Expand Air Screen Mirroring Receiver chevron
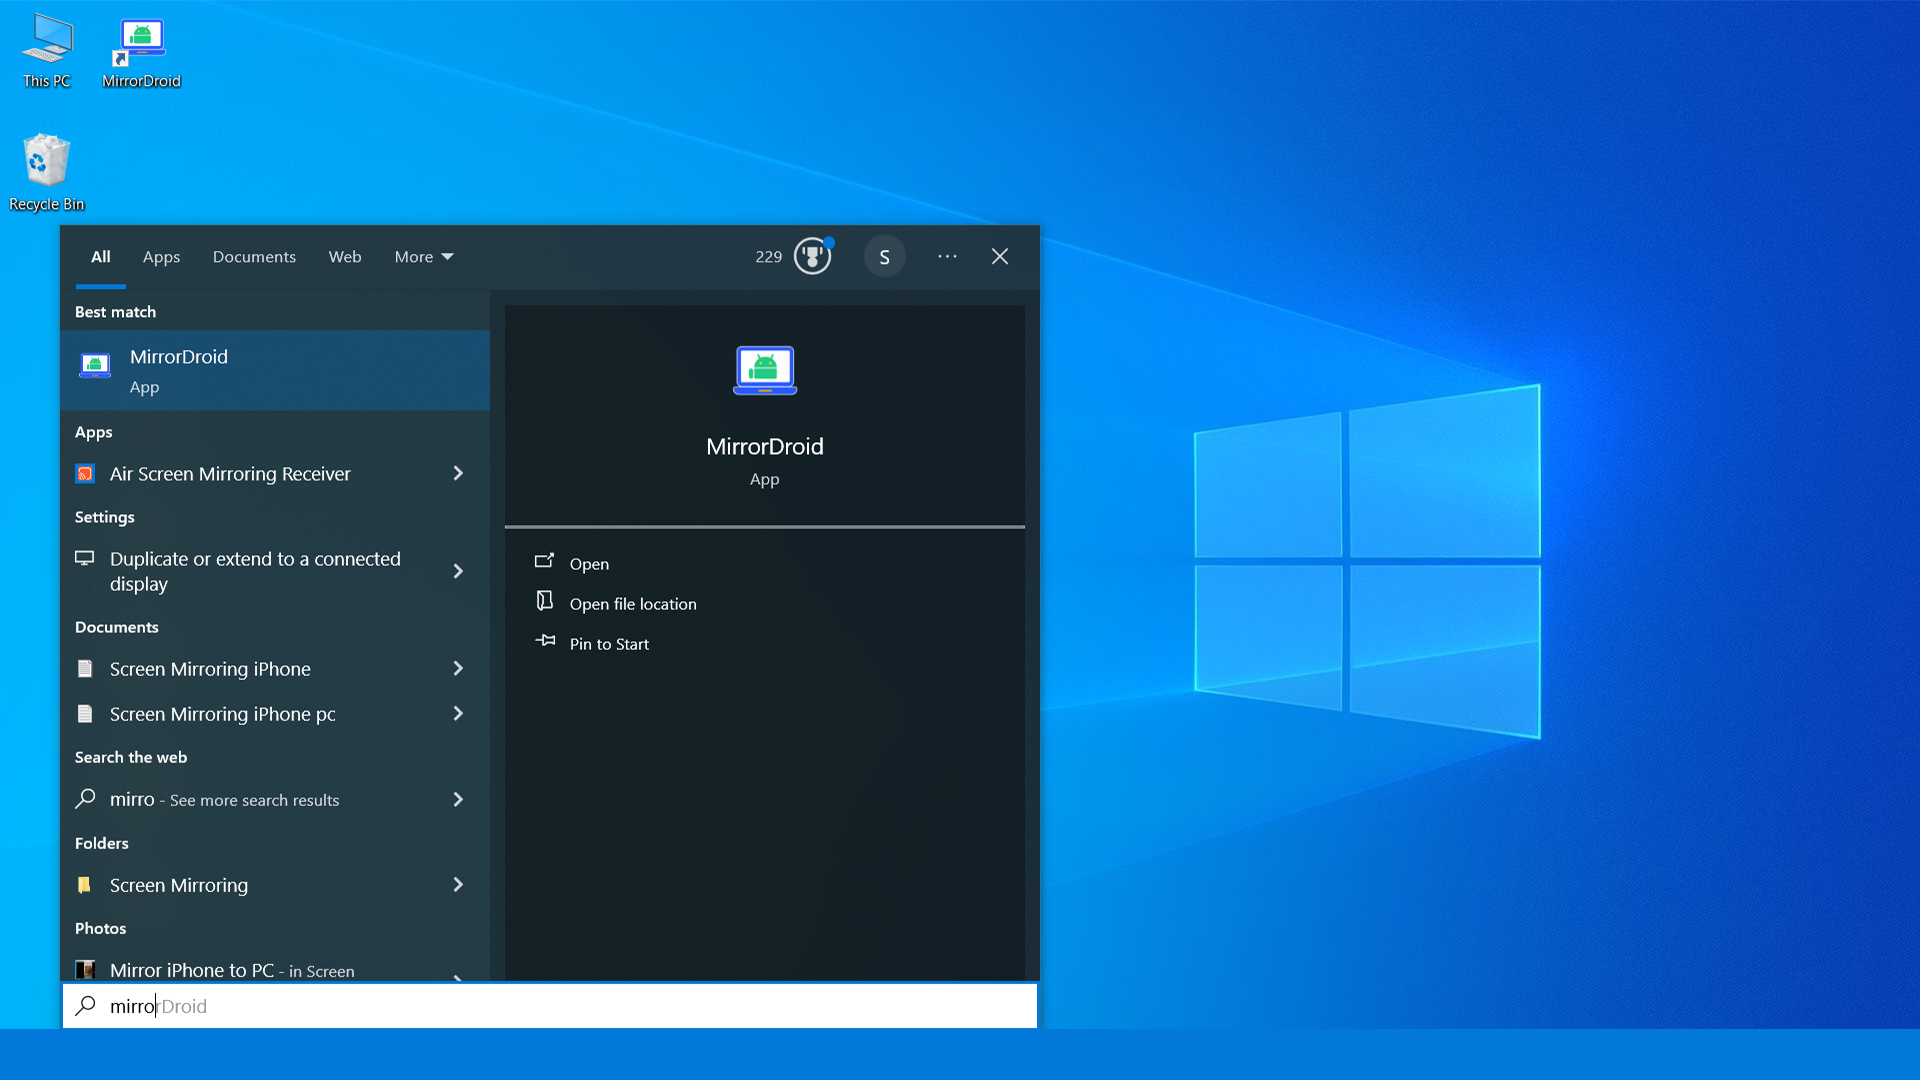This screenshot has height=1080, width=1920. [x=458, y=474]
